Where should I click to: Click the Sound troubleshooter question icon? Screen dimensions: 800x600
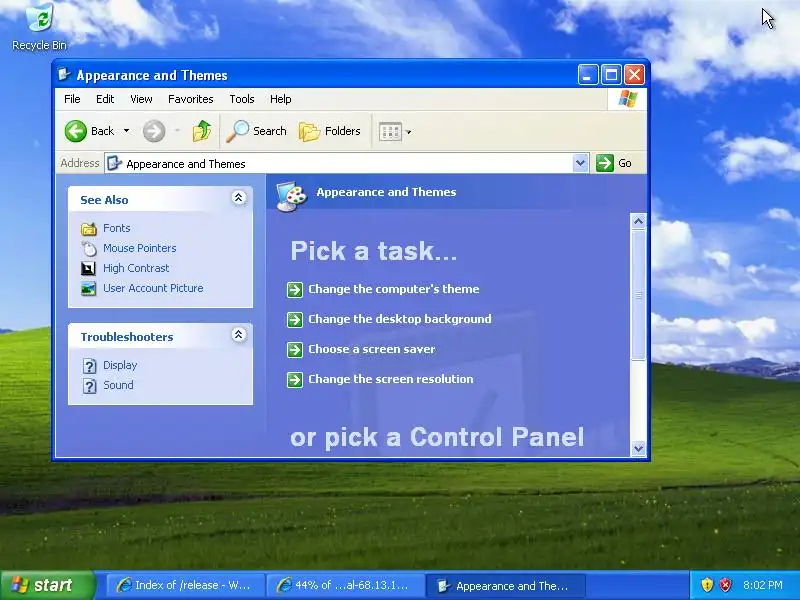89,386
